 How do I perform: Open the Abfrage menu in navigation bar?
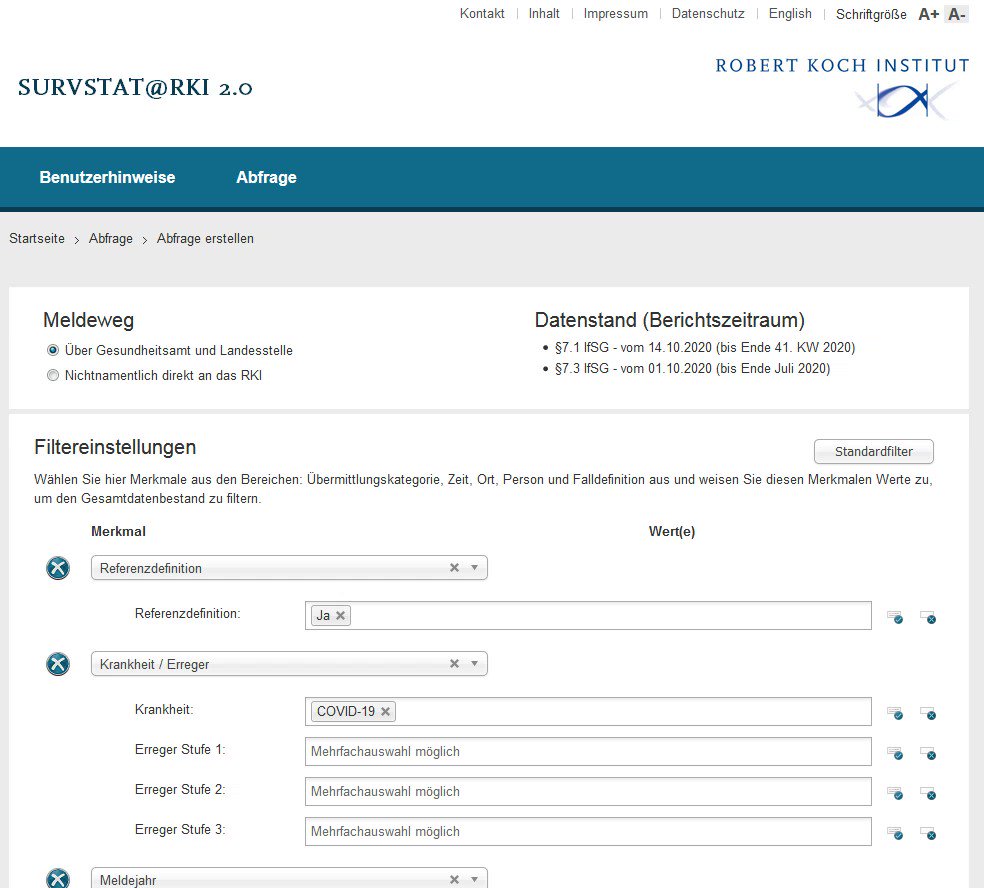coord(266,178)
